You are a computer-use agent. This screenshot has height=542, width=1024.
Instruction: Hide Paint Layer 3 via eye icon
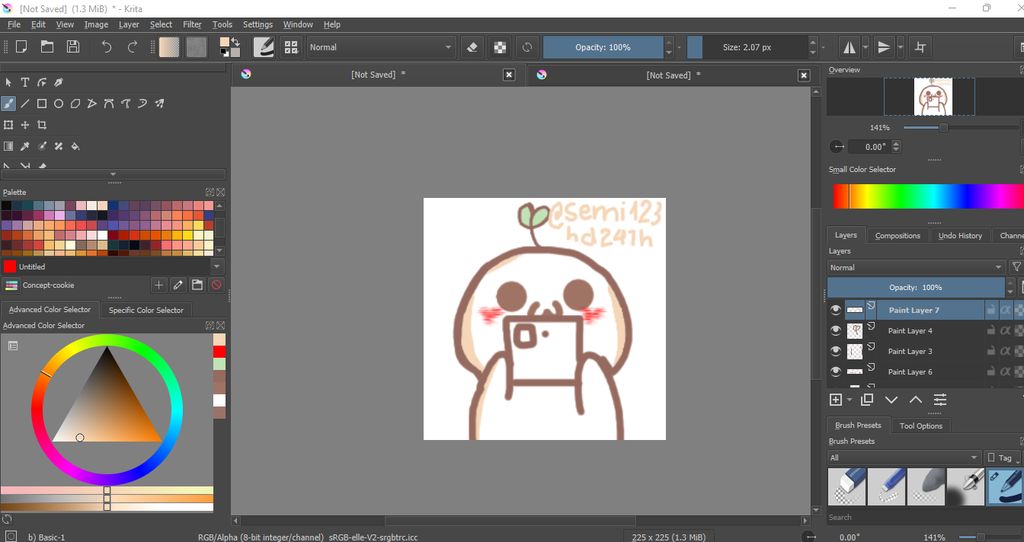click(x=835, y=351)
